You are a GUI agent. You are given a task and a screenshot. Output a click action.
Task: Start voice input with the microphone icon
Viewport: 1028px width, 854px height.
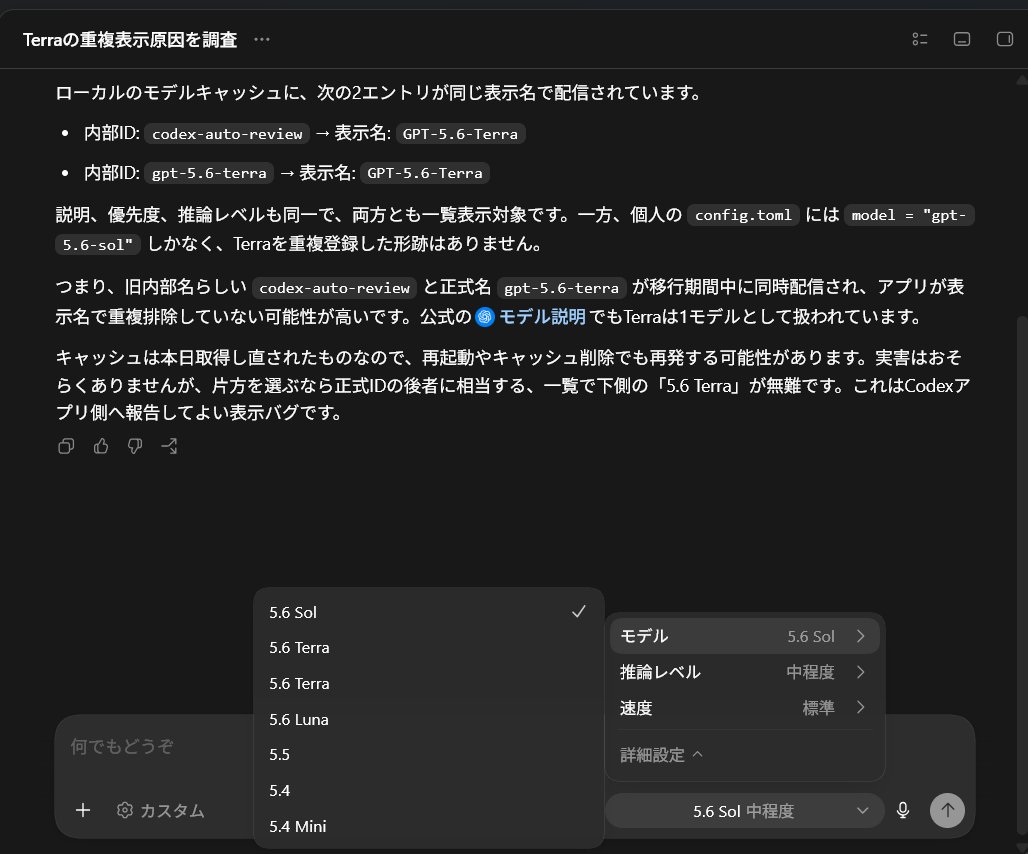pos(903,811)
